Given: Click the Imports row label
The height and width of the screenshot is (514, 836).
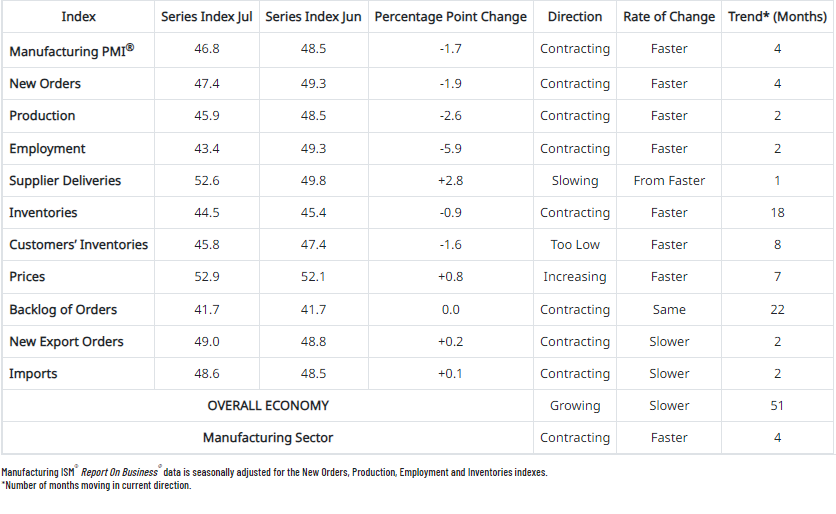Looking at the screenshot, I should [x=33, y=374].
